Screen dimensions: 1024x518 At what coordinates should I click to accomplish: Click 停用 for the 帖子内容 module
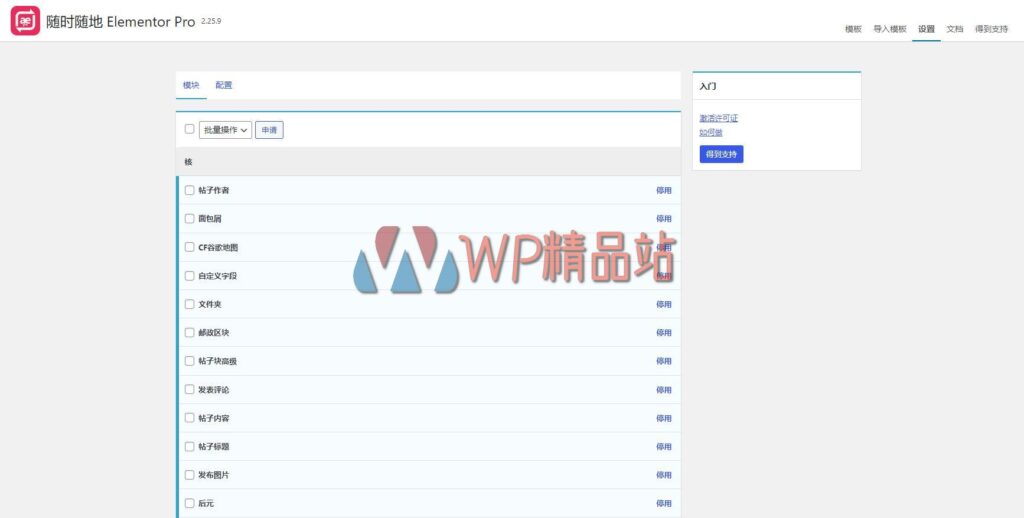click(x=664, y=418)
